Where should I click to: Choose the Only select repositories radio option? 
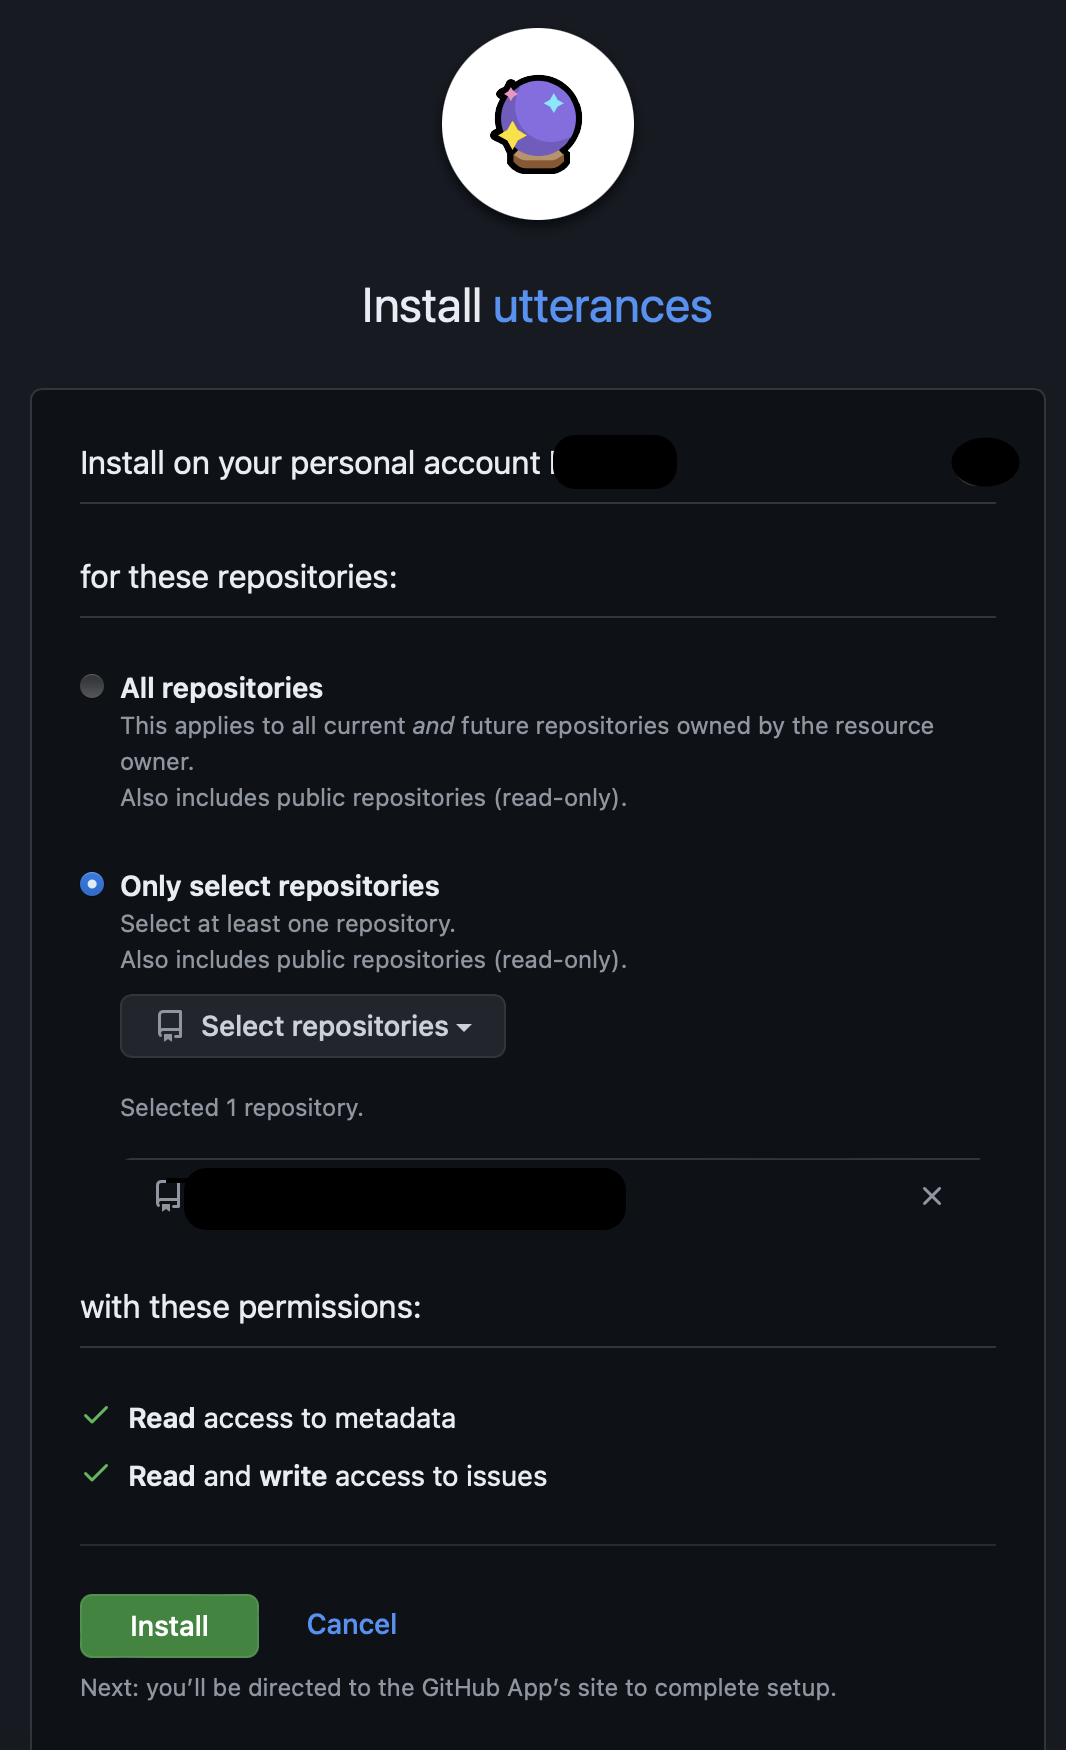[x=92, y=884]
